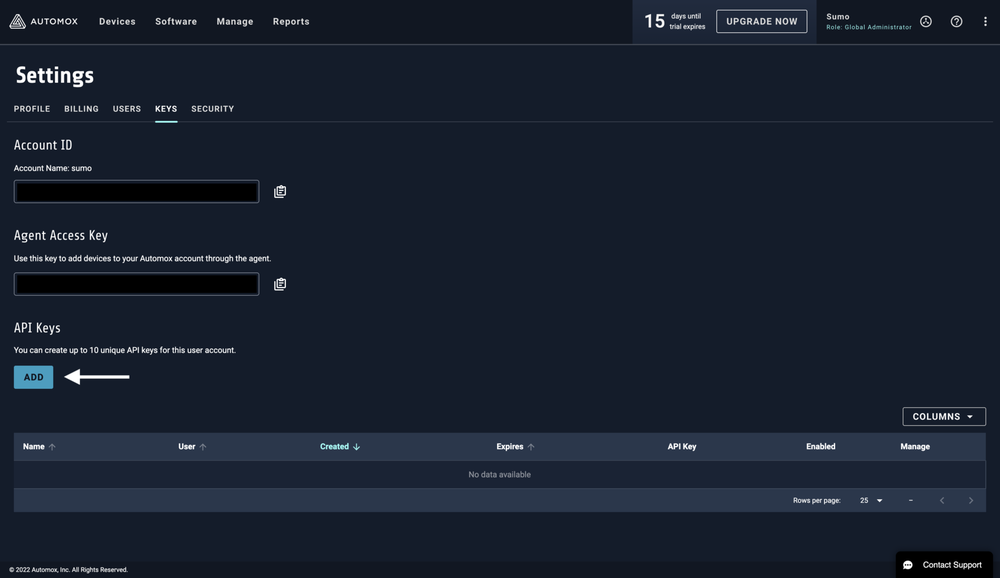Open Contact Support chat
Screen dimensions: 1000x578
943,565
